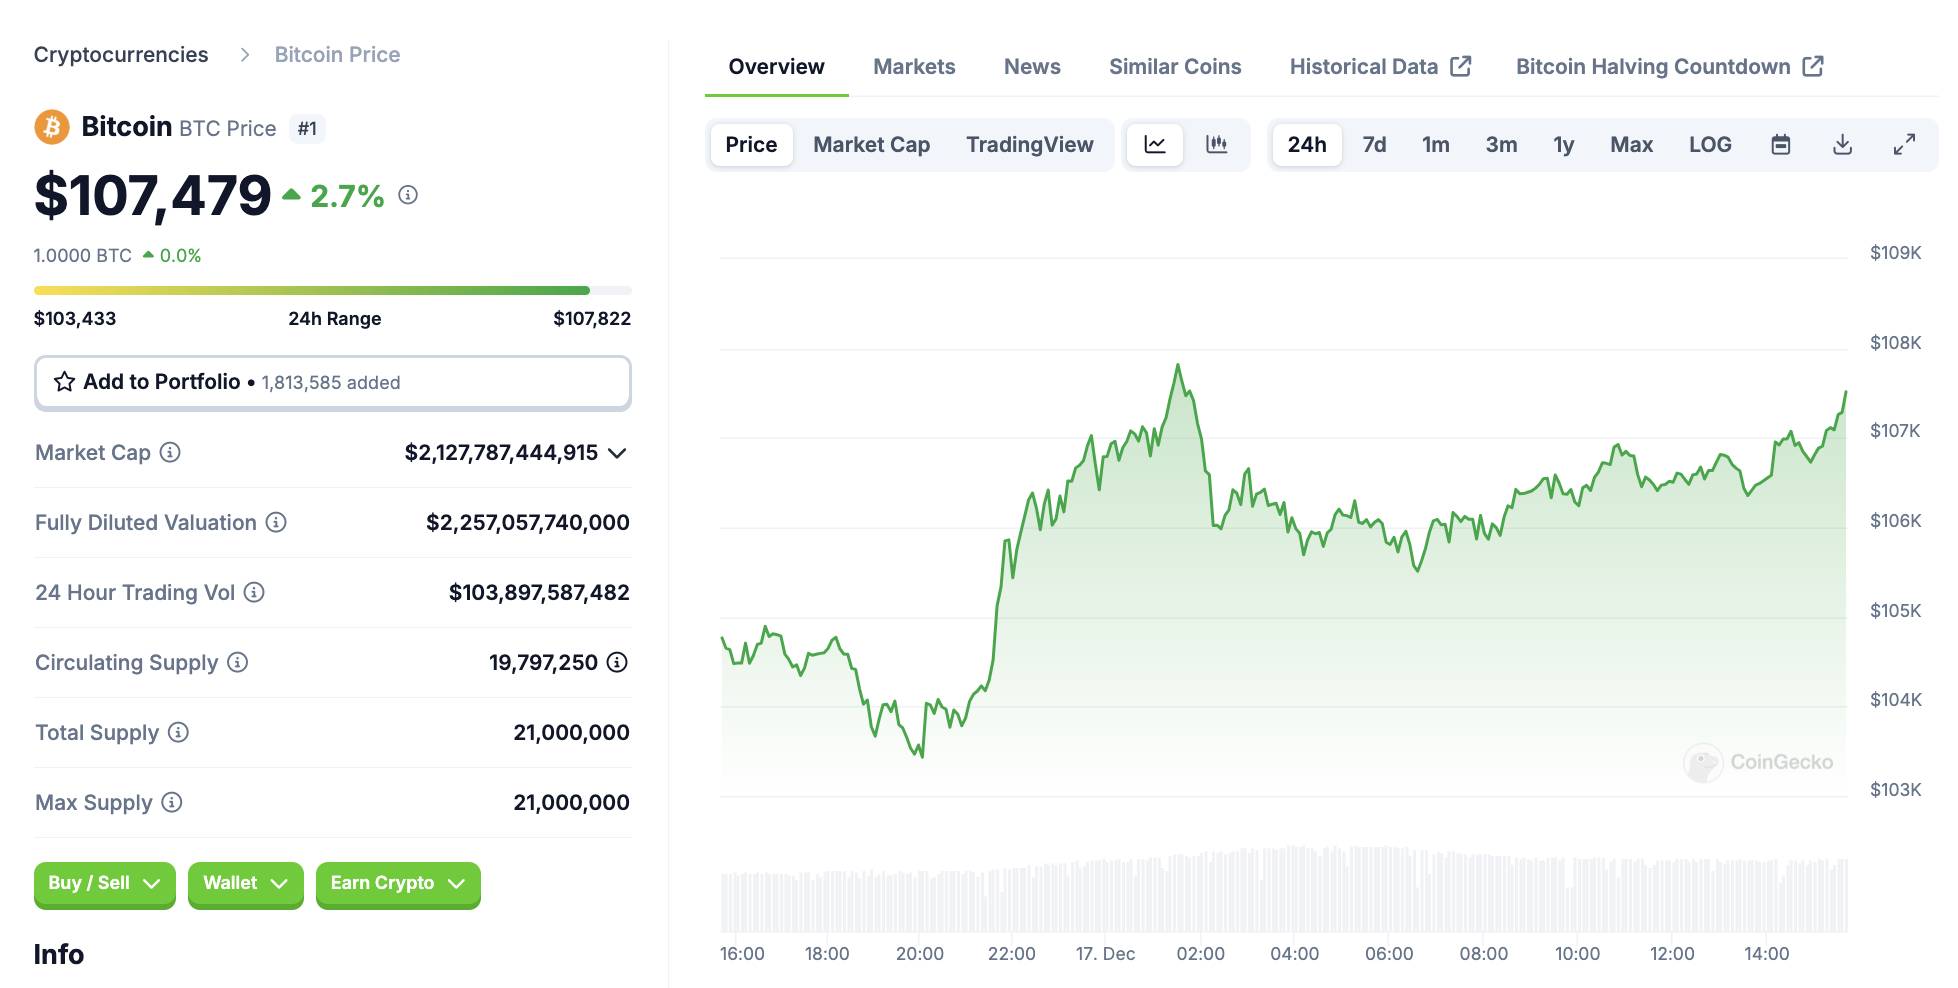
Task: Click the 24h Range progress bar
Action: click(333, 291)
